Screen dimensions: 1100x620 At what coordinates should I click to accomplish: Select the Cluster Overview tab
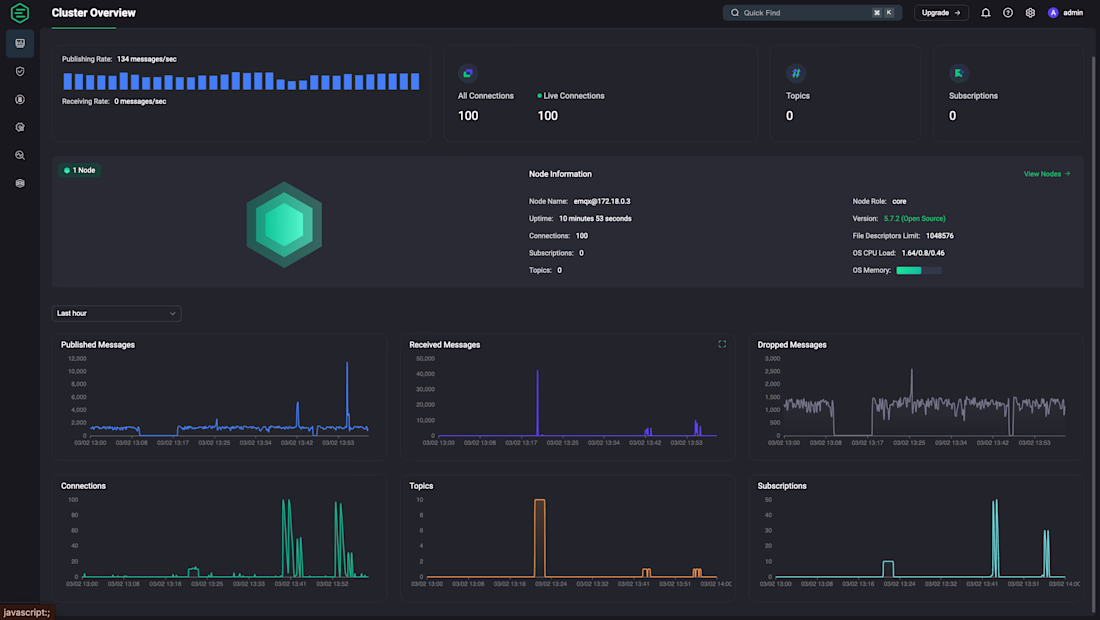tap(93, 13)
